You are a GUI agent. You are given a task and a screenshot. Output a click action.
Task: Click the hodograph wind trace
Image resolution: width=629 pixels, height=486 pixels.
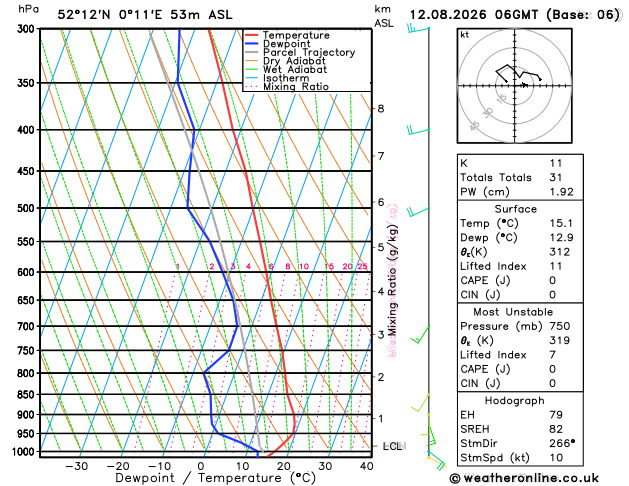coord(519,73)
